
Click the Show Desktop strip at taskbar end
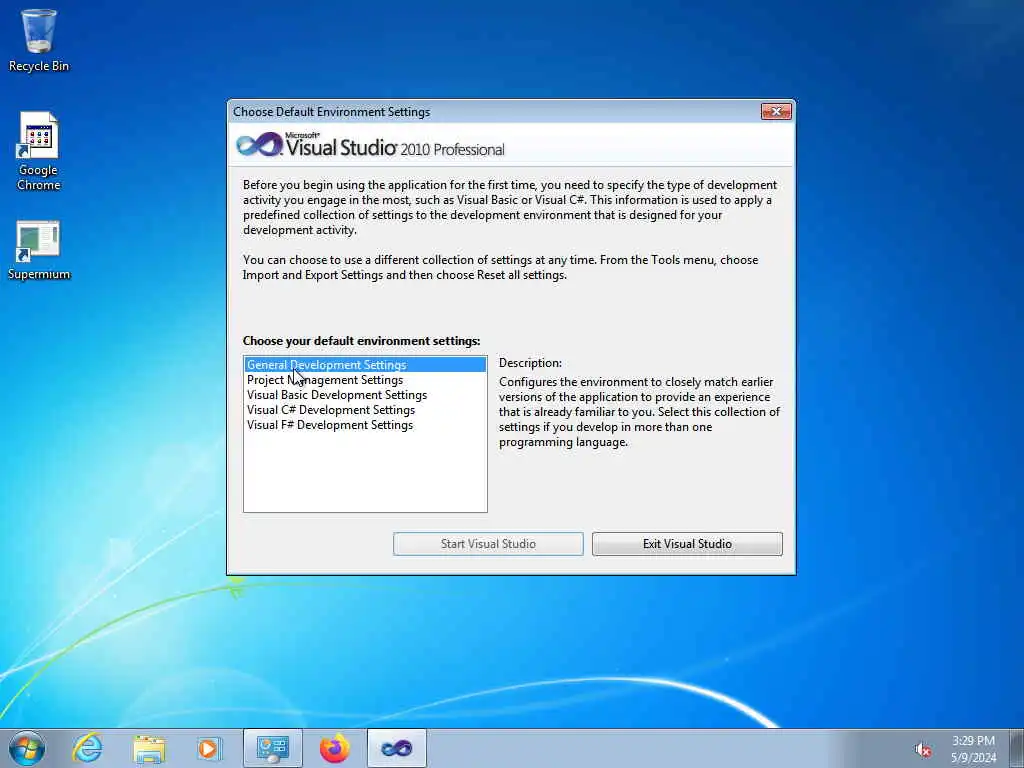pos(1016,748)
